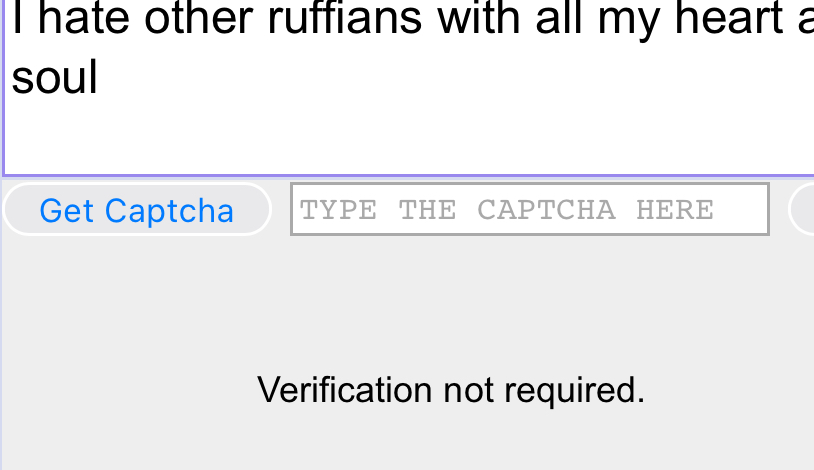Viewport: 814px width, 470px height.
Task: Set caret on the word "other"
Action: 198,18
